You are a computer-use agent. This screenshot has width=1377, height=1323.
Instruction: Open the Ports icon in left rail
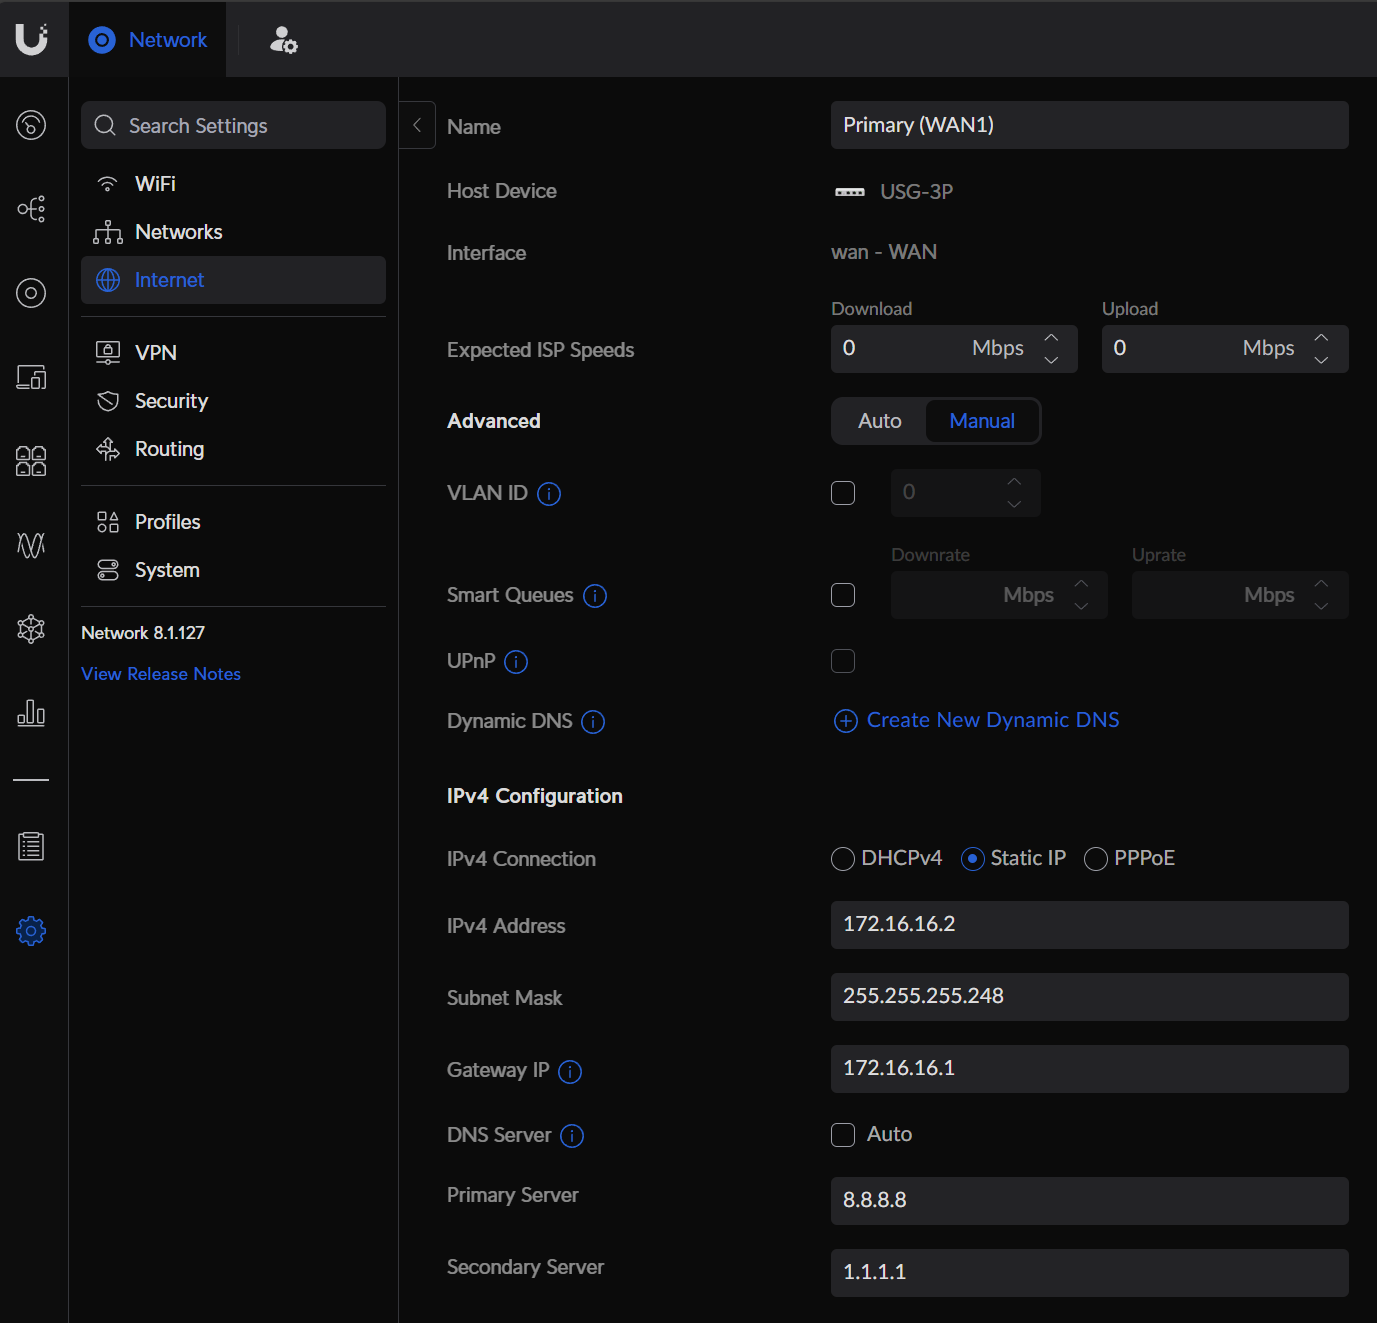(x=31, y=461)
